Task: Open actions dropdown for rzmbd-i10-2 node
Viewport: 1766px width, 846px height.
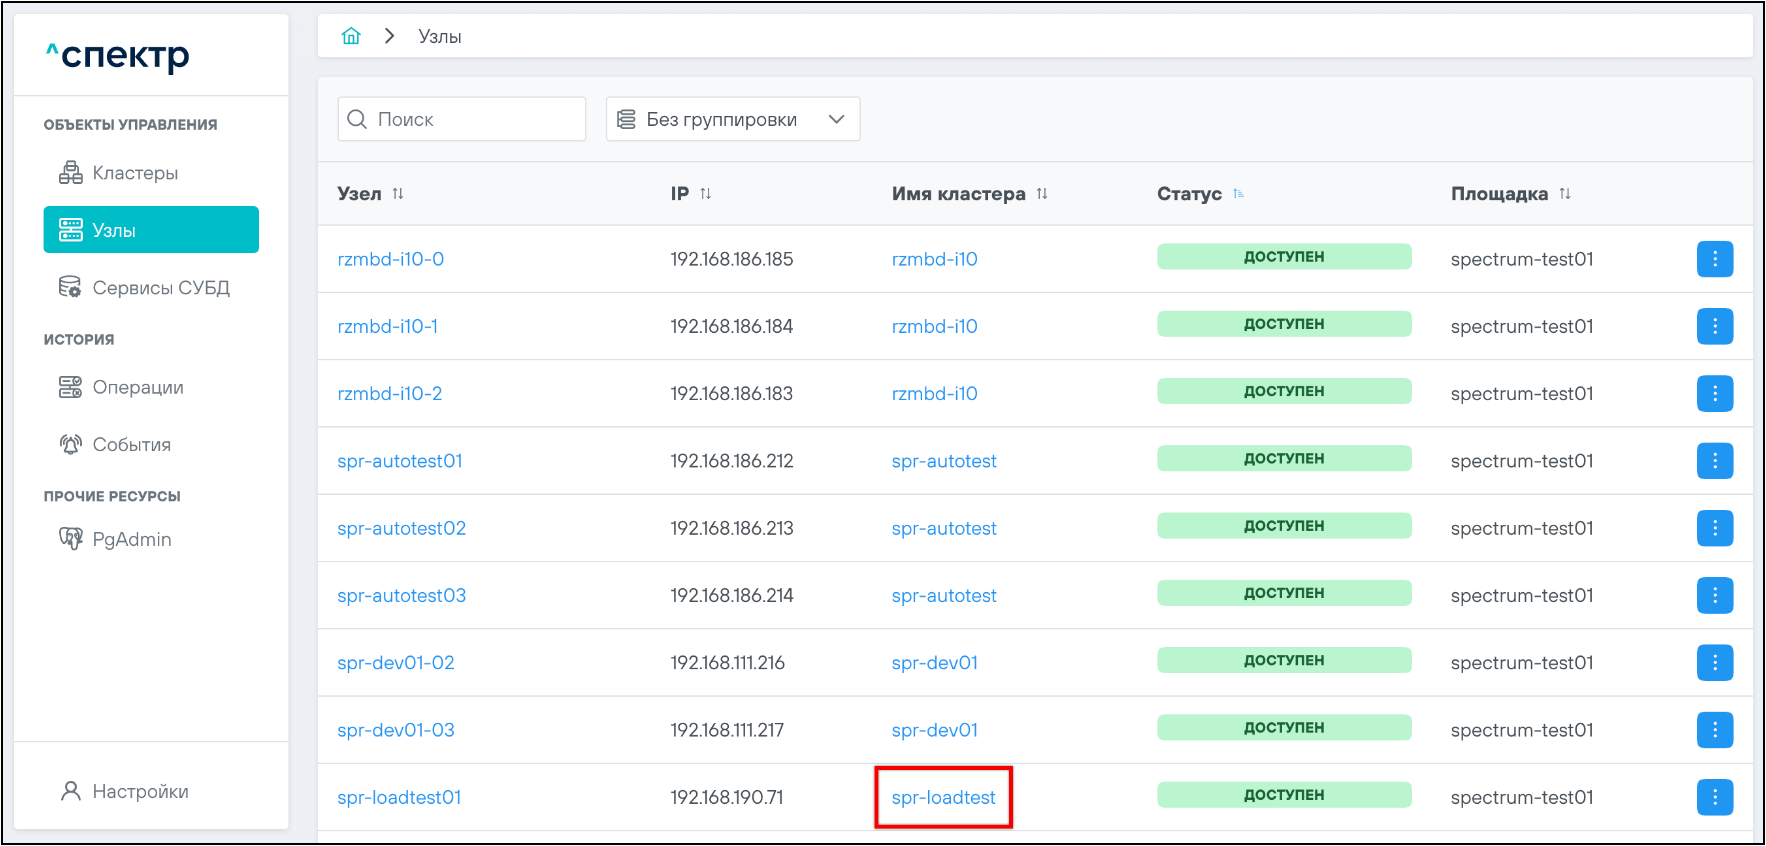Action: [x=1714, y=394]
